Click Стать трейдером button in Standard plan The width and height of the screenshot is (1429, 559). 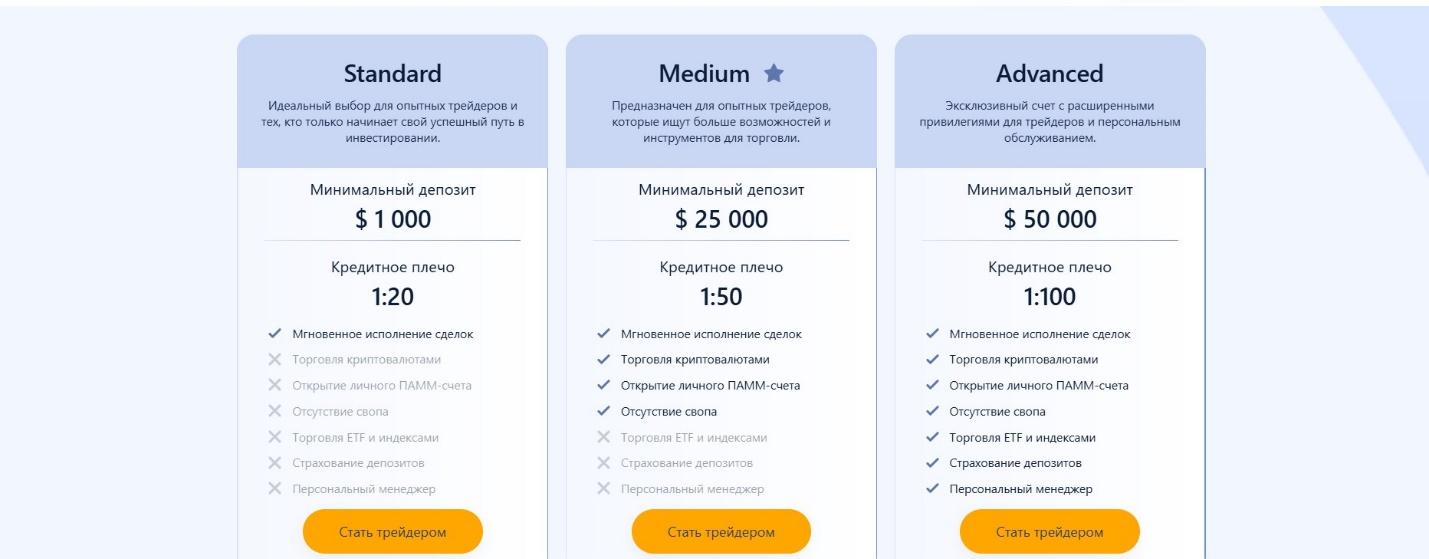392,532
